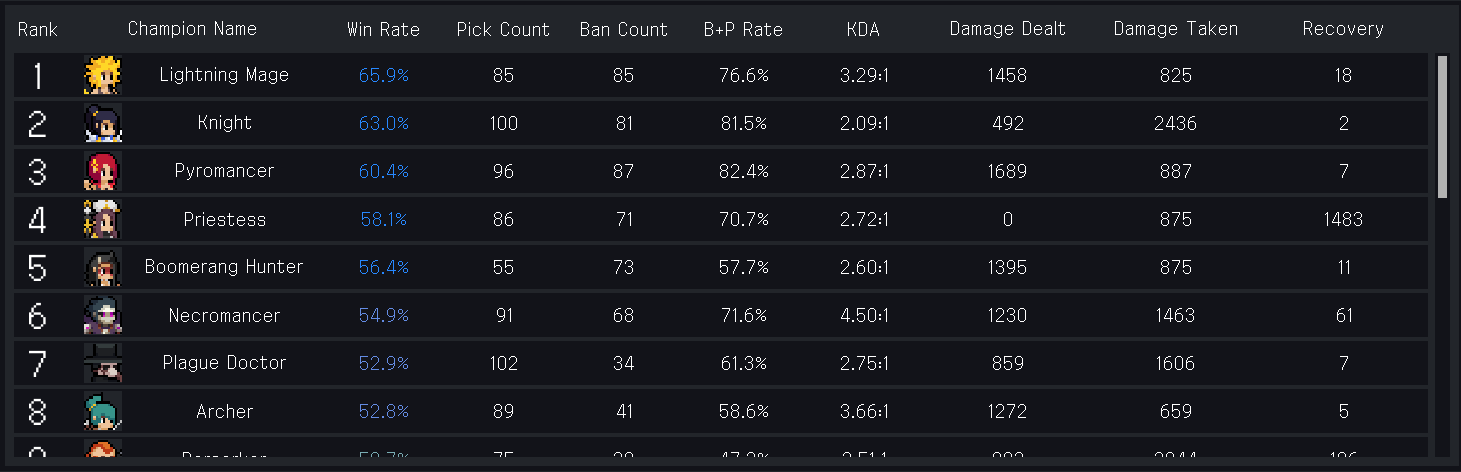Click the Lightning Mage champion portrait
Image resolution: width=1461 pixels, height=472 pixels.
(x=102, y=75)
